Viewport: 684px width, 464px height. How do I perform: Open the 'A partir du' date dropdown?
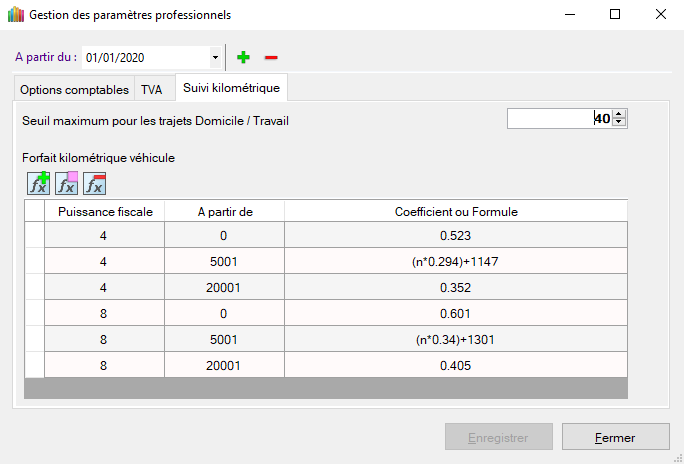click(x=215, y=57)
